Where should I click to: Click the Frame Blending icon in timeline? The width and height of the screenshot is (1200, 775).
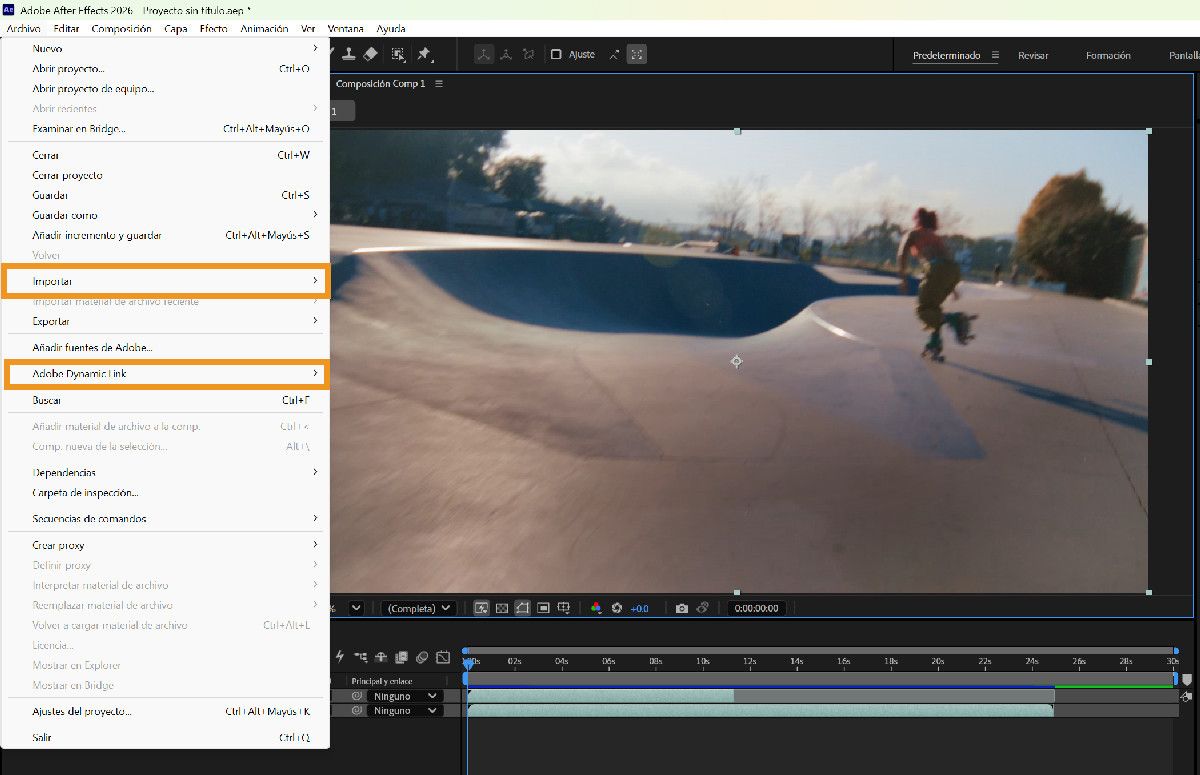click(x=401, y=657)
